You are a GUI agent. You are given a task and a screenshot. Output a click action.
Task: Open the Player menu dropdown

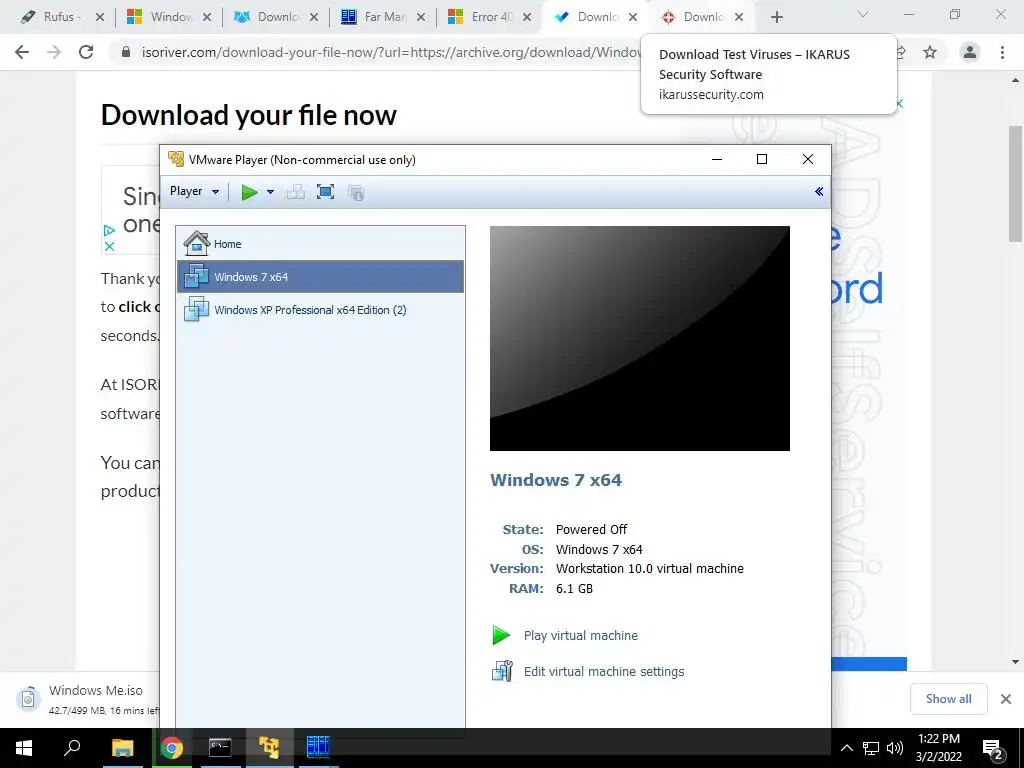[194, 191]
